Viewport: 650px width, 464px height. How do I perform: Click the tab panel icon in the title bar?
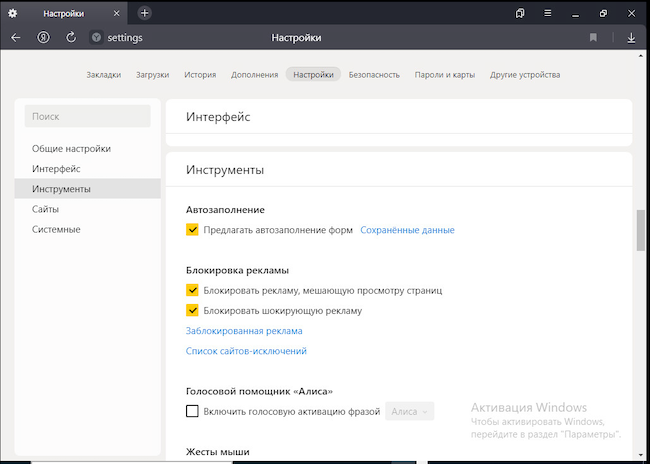coord(521,13)
